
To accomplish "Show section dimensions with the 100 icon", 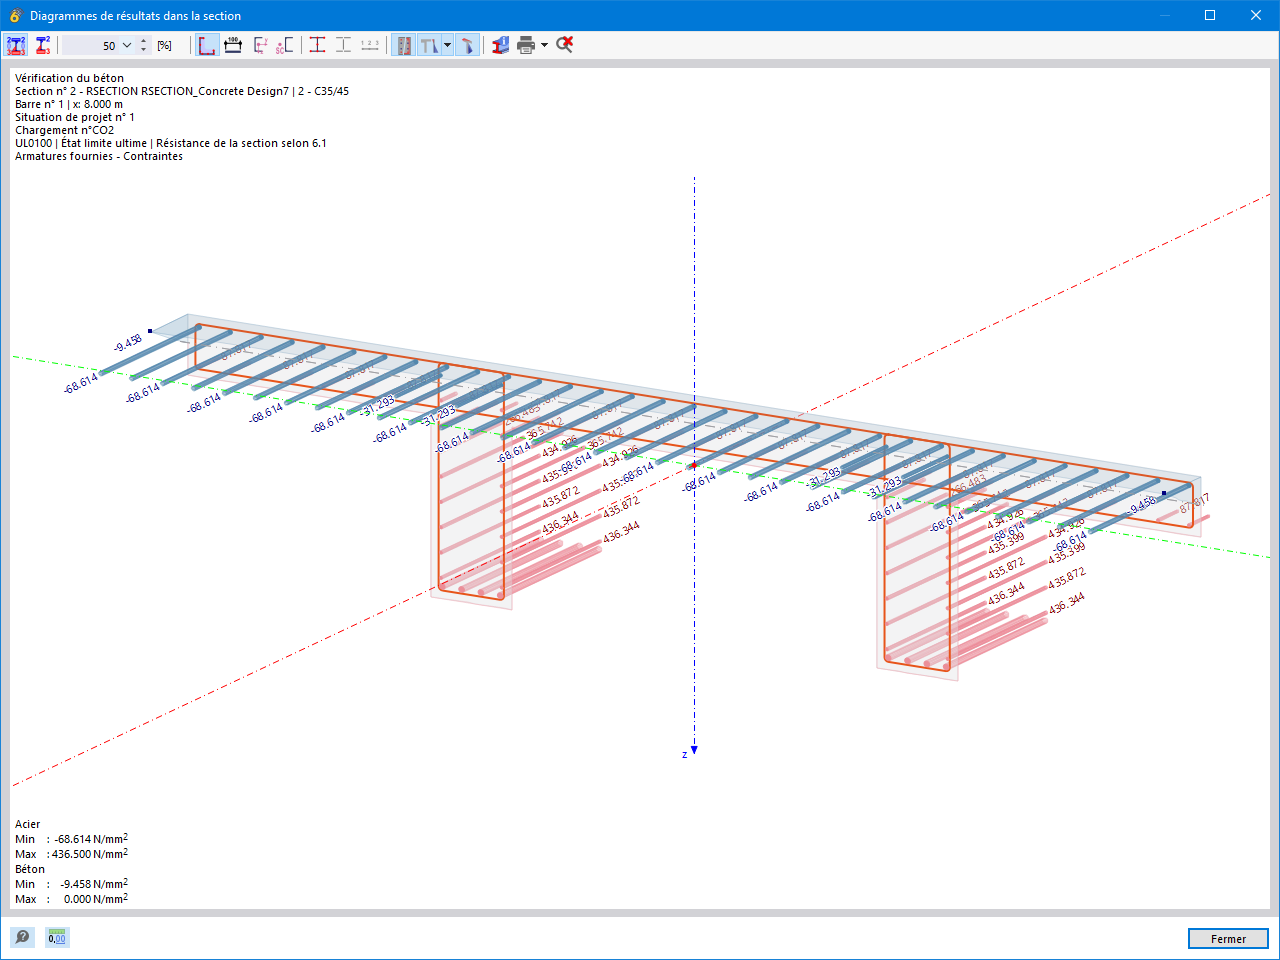I will tap(233, 45).
